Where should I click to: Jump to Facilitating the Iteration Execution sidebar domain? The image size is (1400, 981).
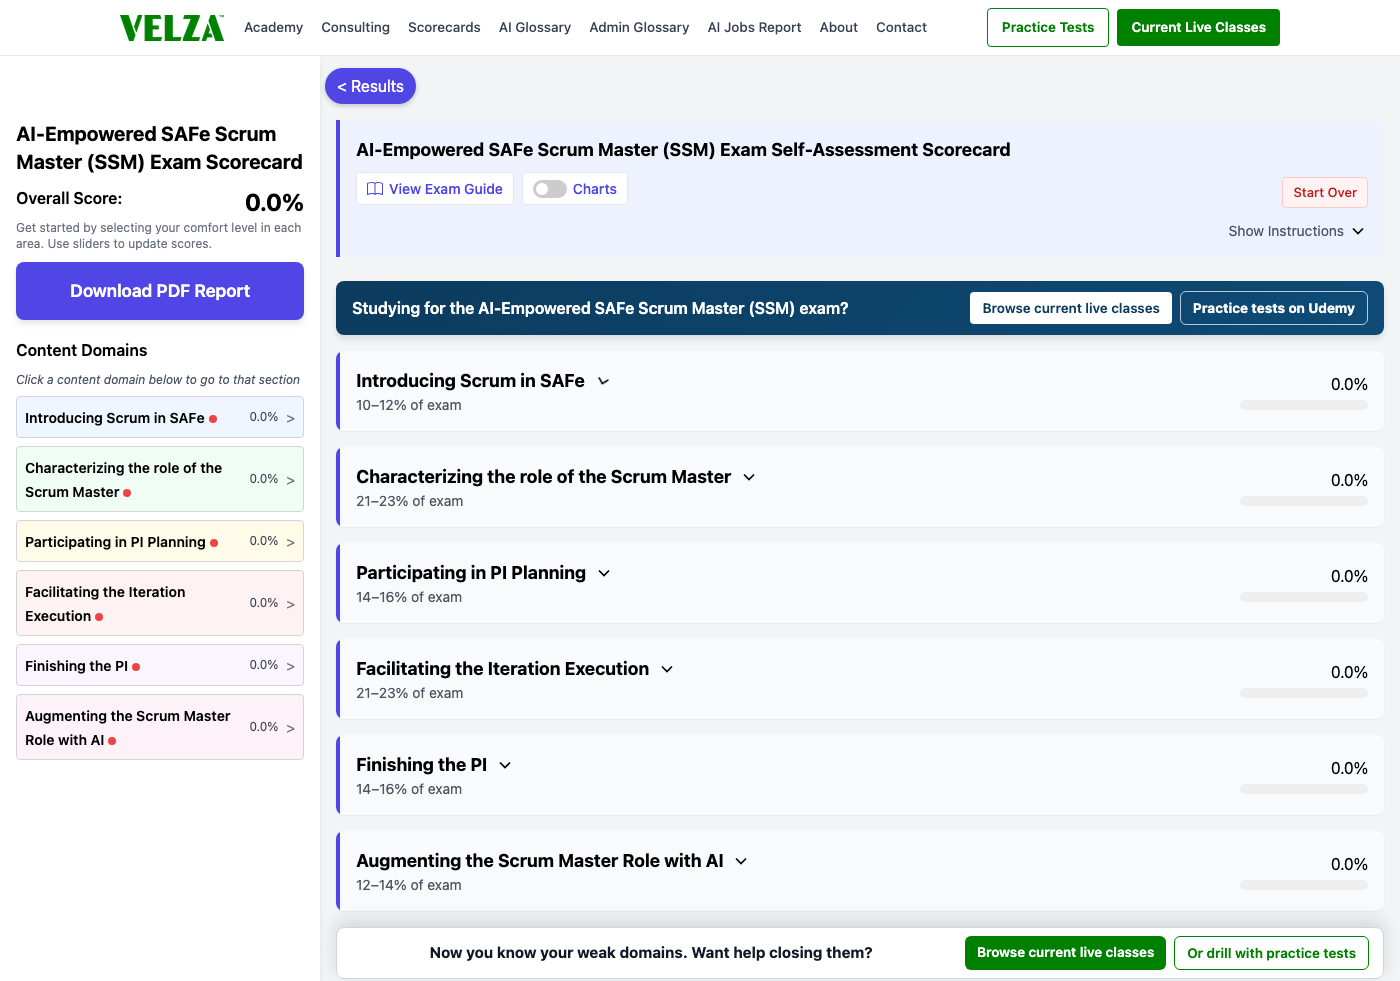click(x=160, y=603)
